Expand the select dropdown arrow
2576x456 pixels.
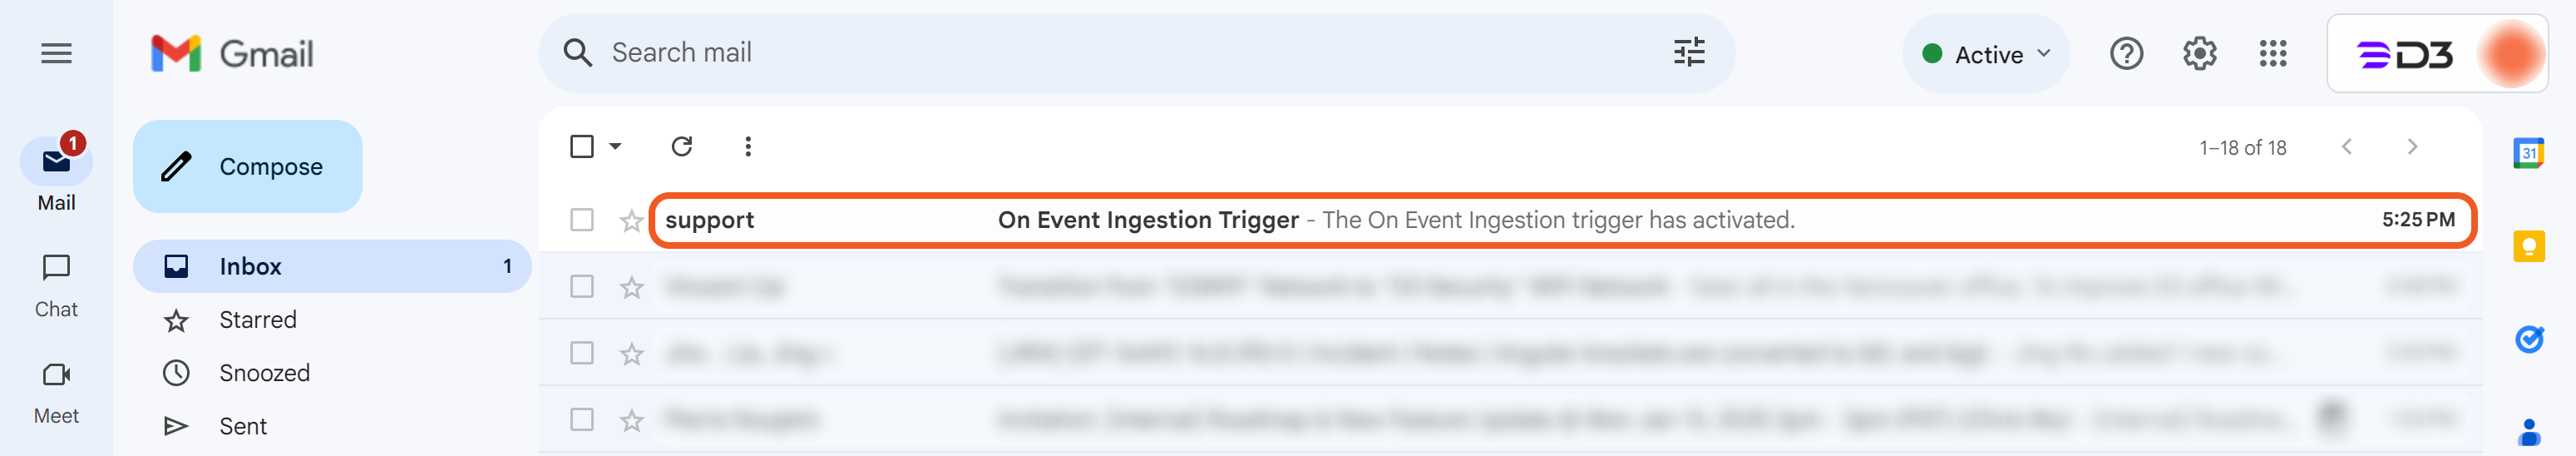point(616,147)
